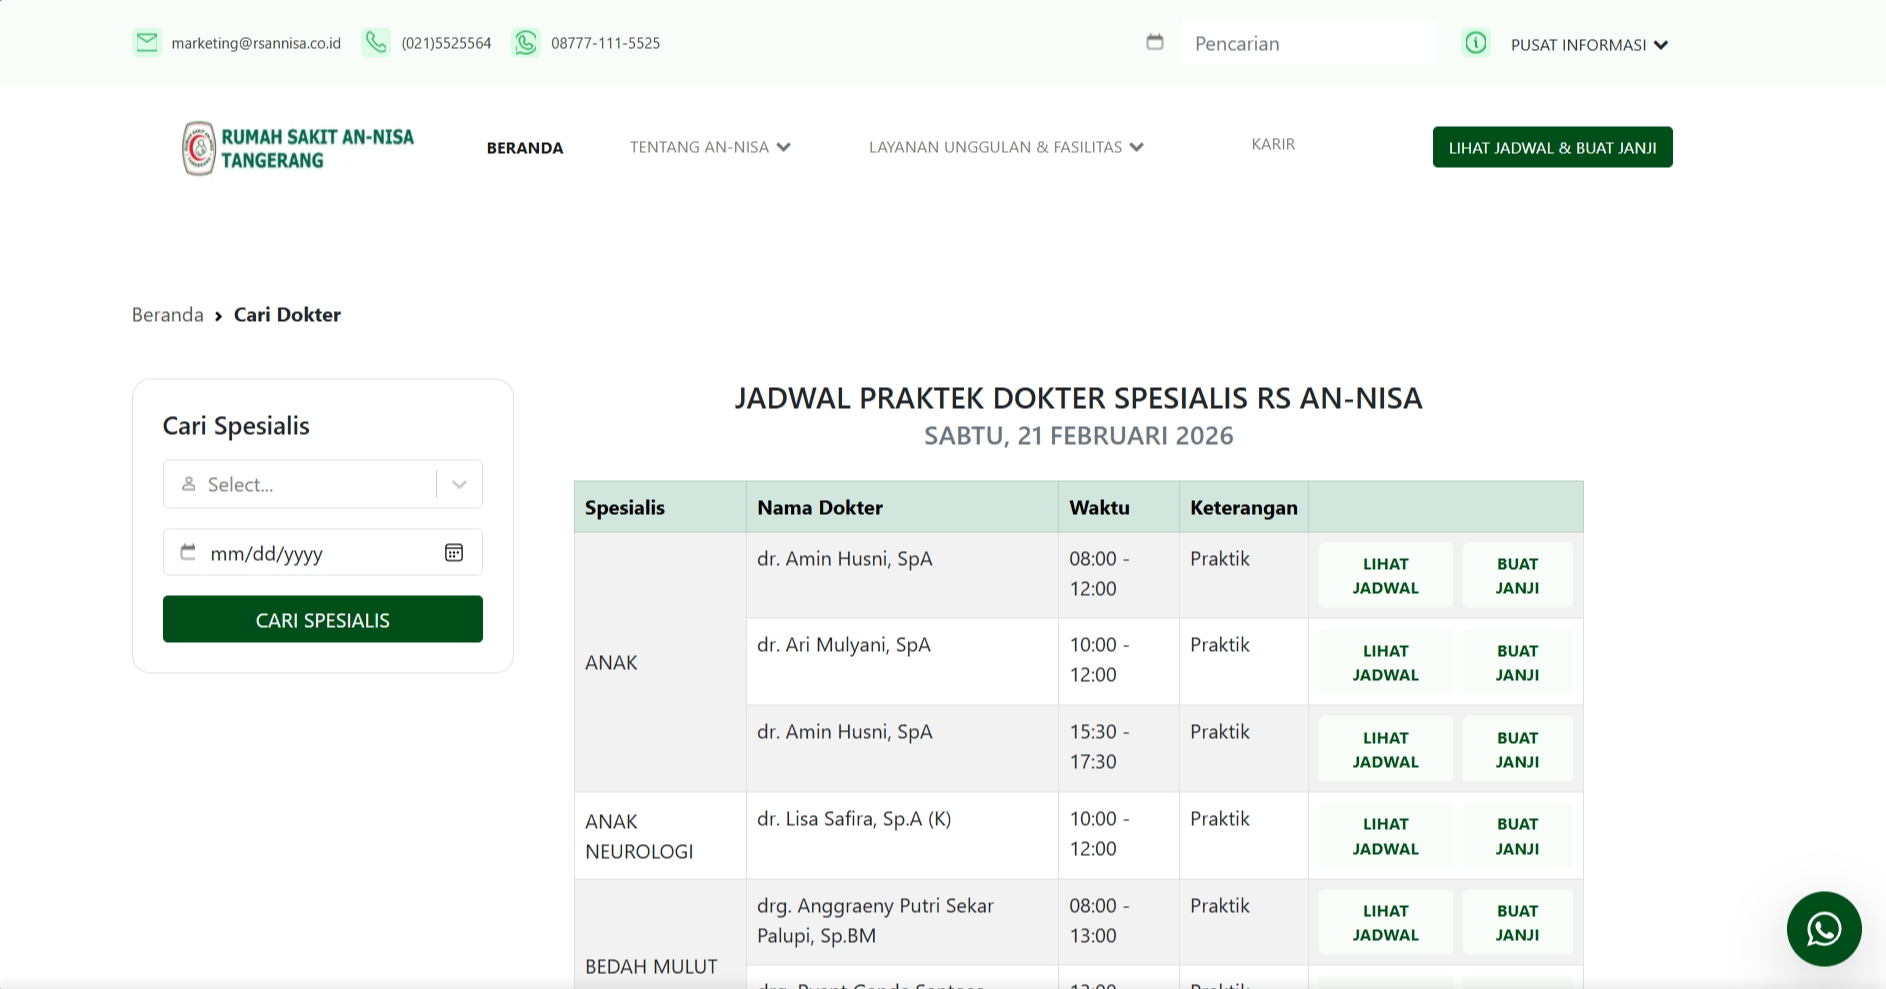This screenshot has height=989, width=1886.
Task: Expand the LAYANAN UNGGULAN & FASILITAS menu
Action: [x=1005, y=147]
